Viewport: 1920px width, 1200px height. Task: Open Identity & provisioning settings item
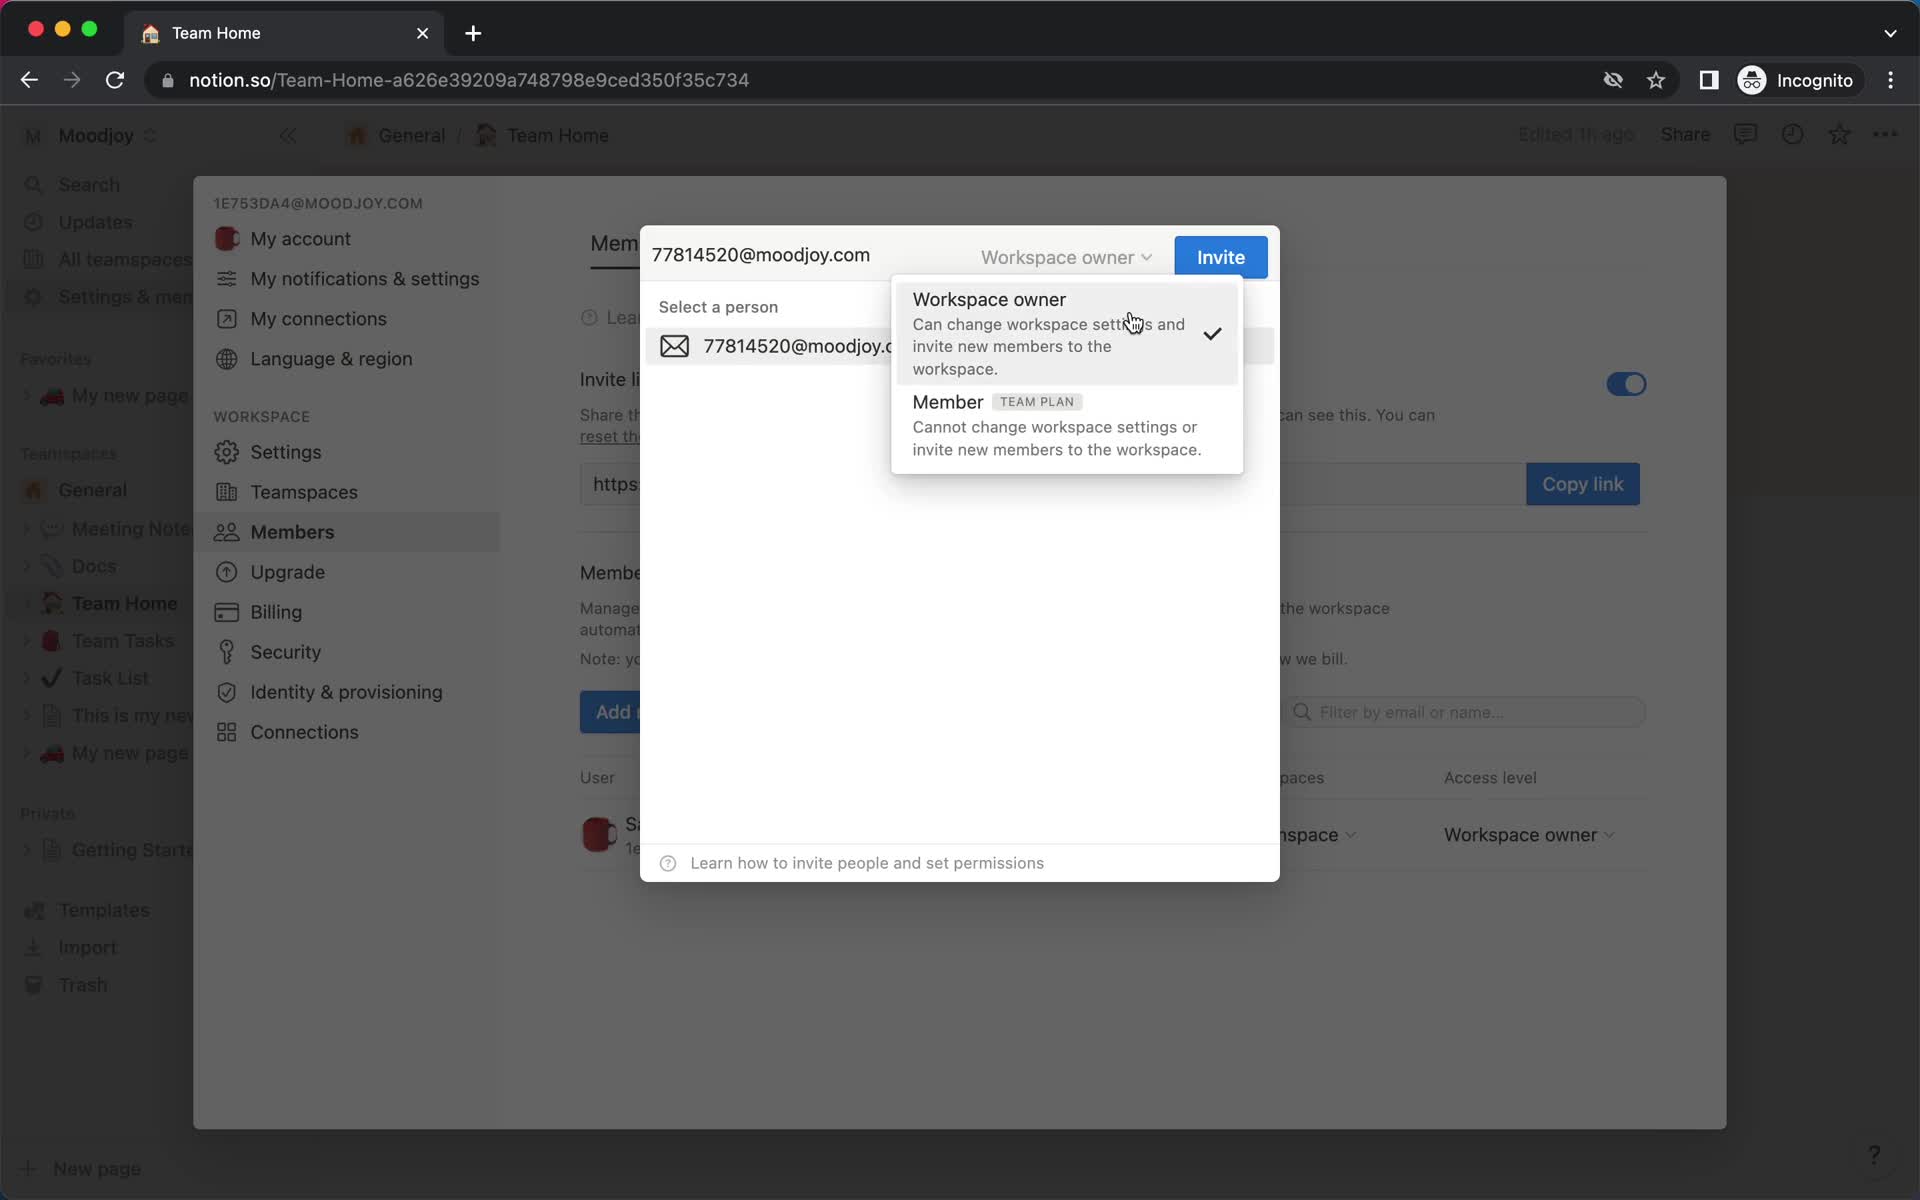coord(346,692)
